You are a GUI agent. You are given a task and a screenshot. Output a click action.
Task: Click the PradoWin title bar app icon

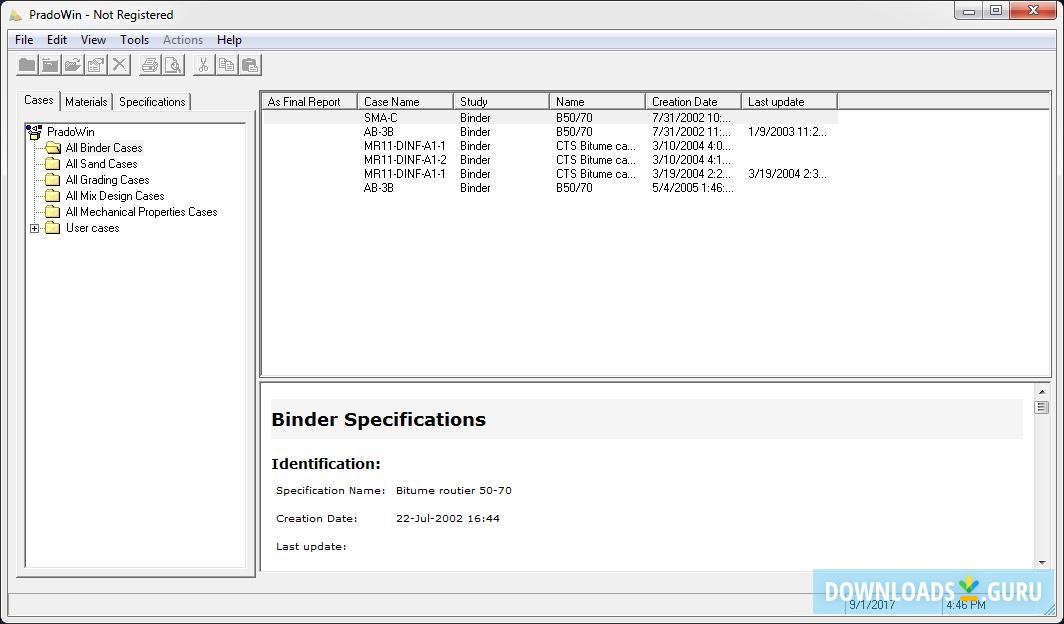16,14
